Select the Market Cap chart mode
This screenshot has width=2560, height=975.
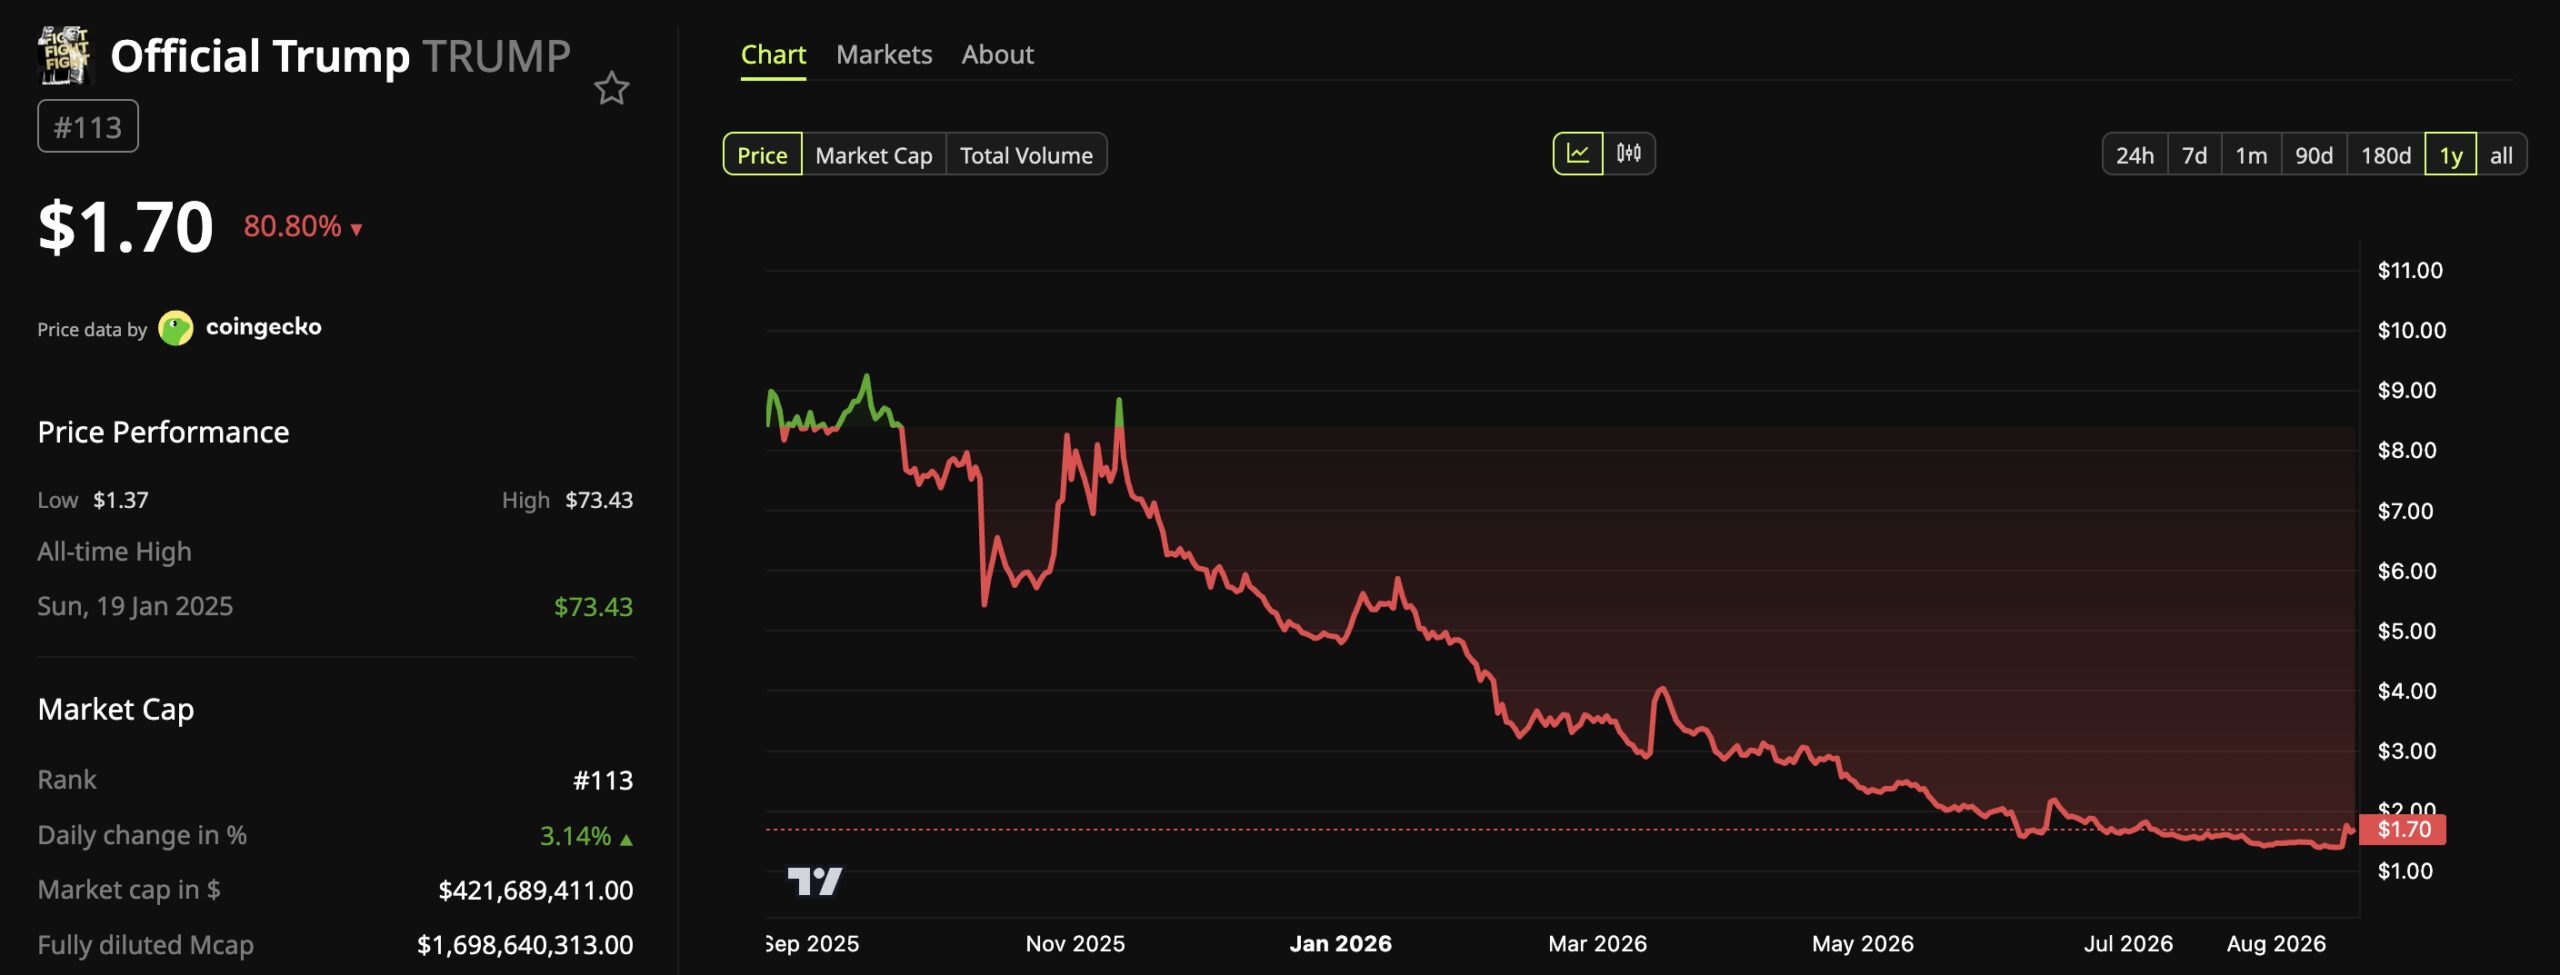(x=874, y=155)
